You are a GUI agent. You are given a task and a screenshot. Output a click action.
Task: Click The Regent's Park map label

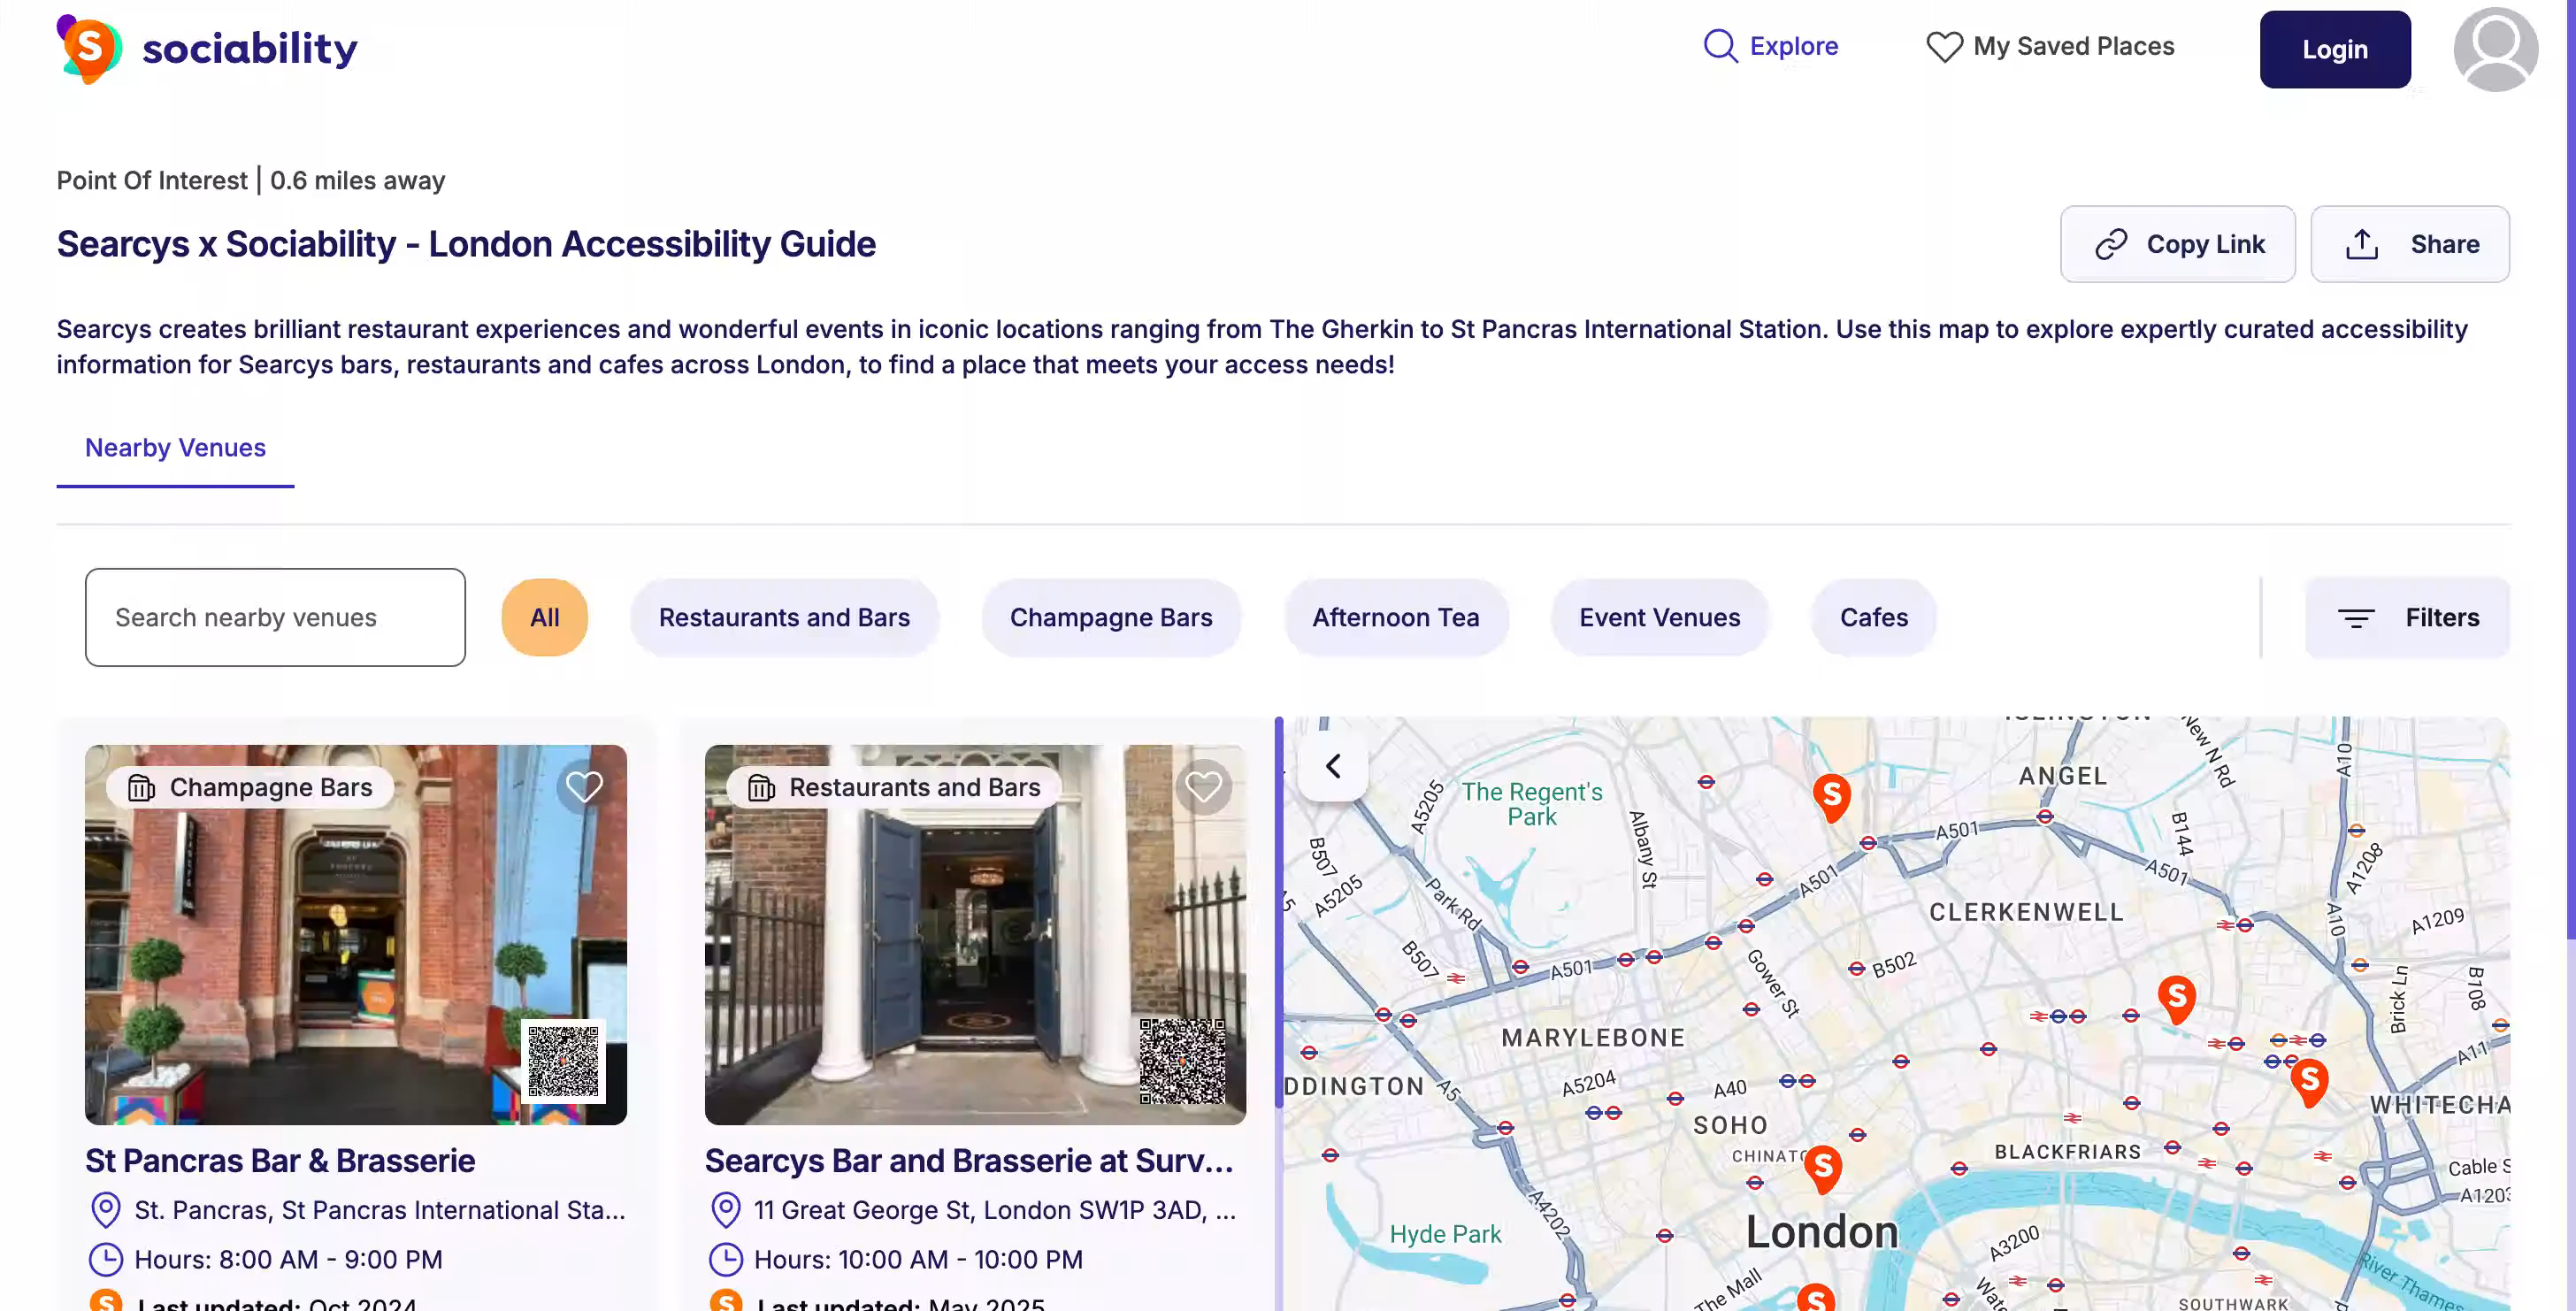tap(1531, 804)
